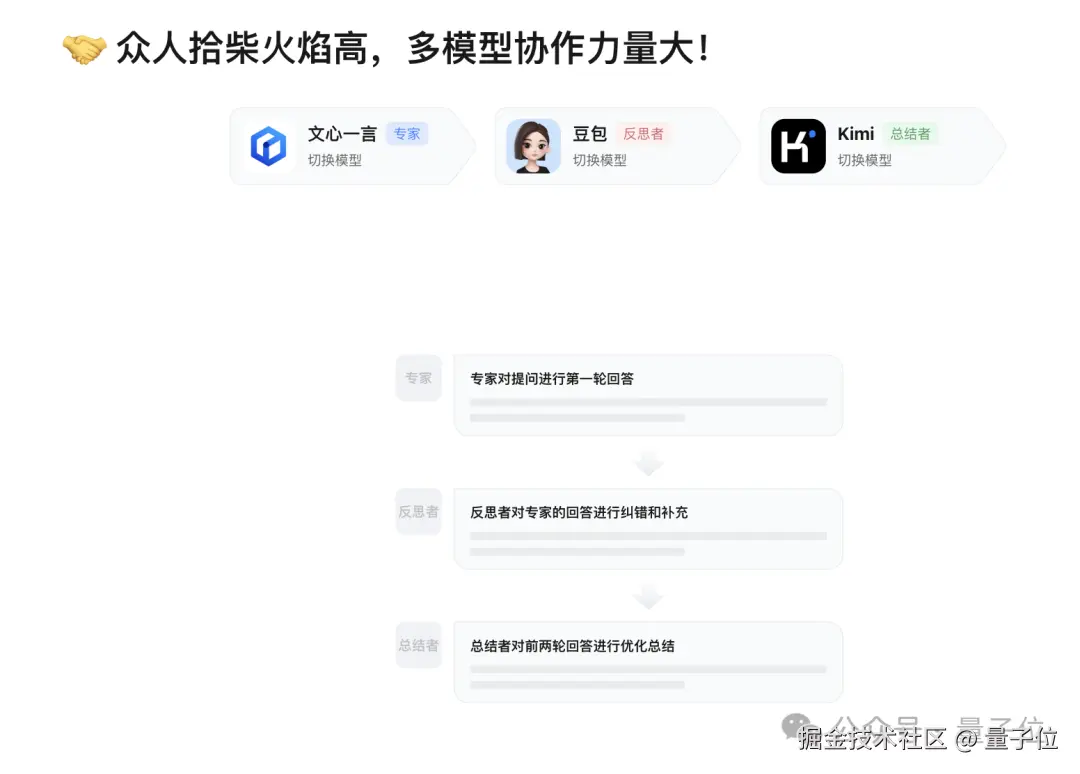Click the 豆包 avatar portrait
Image resolution: width=1080 pixels, height=774 pixels.
pos(532,146)
